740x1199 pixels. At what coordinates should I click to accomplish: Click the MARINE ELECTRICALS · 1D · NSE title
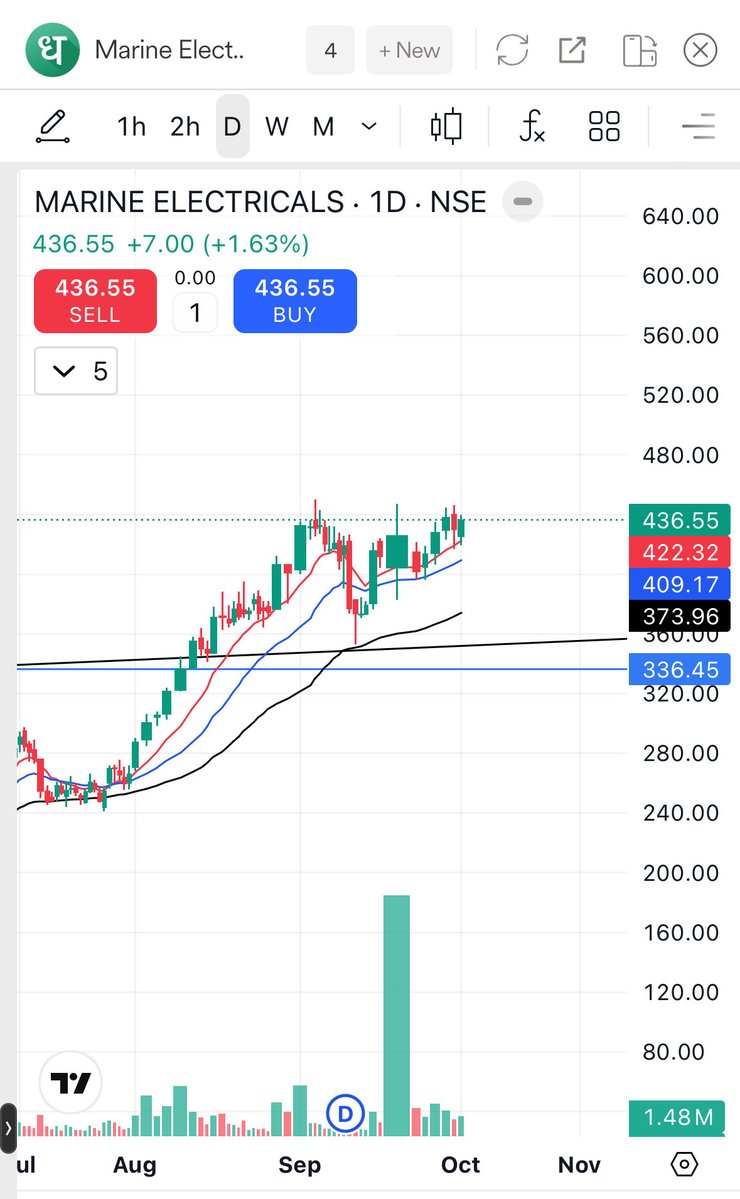point(261,202)
